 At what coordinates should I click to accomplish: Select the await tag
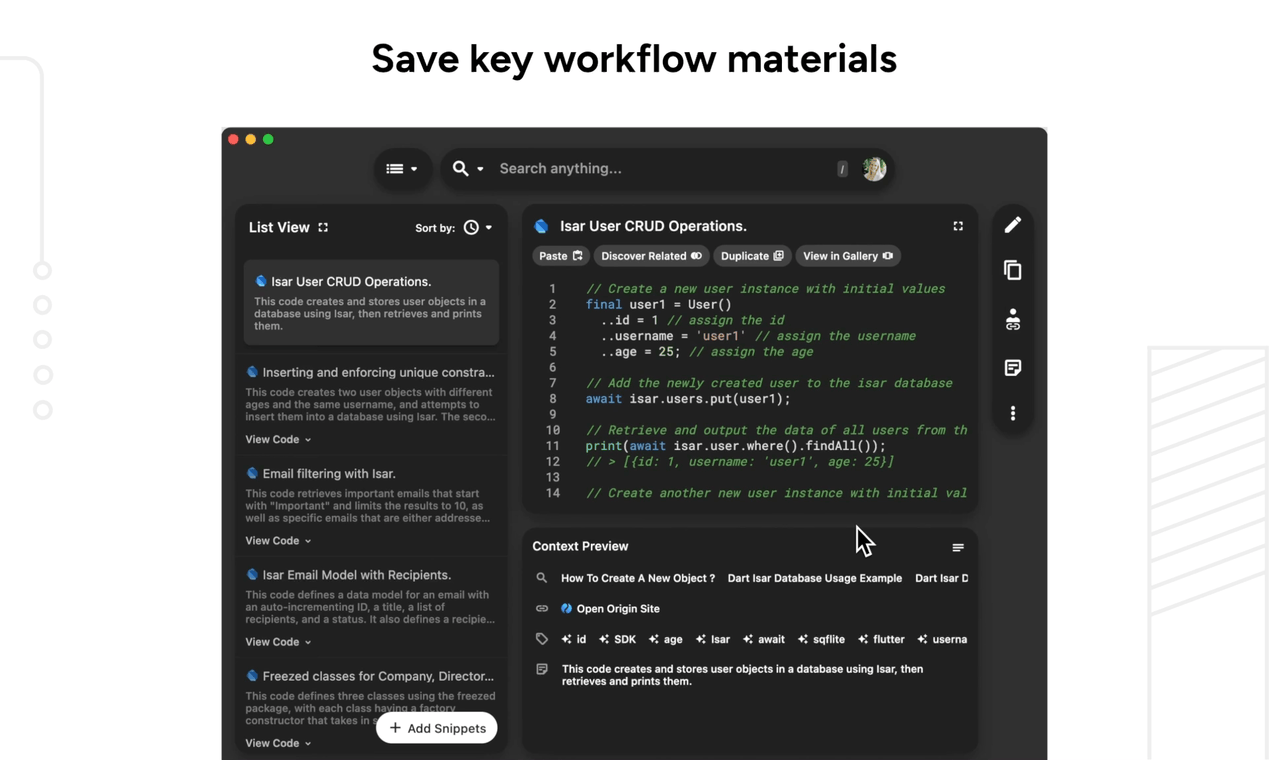[763, 639]
